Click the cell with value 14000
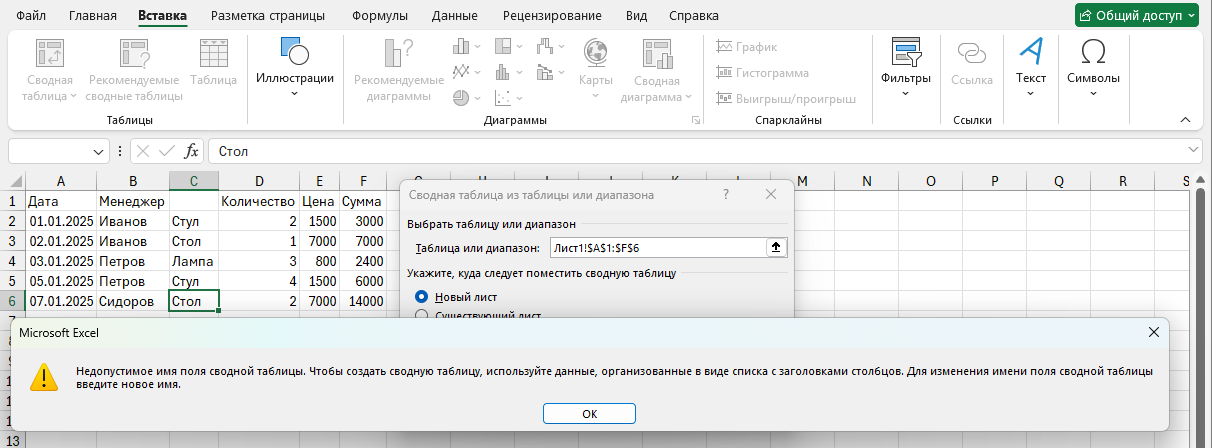1212x448 pixels. pyautogui.click(x=362, y=301)
